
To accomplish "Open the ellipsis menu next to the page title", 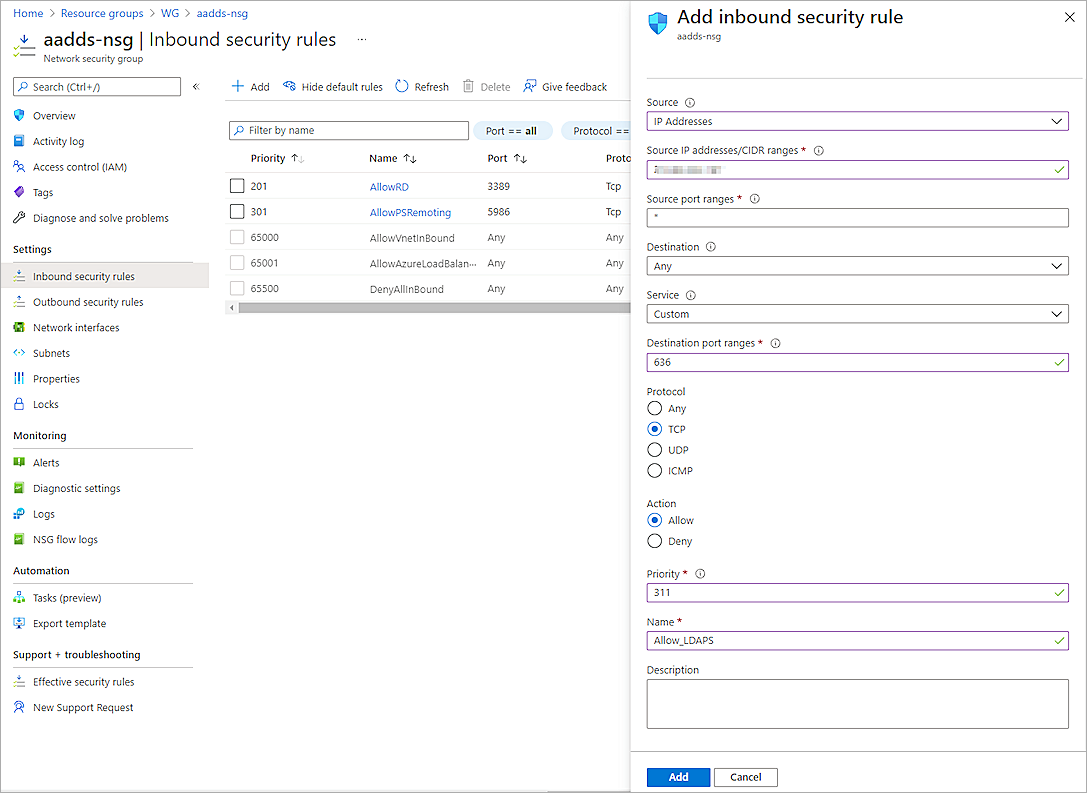I will pos(360,38).
